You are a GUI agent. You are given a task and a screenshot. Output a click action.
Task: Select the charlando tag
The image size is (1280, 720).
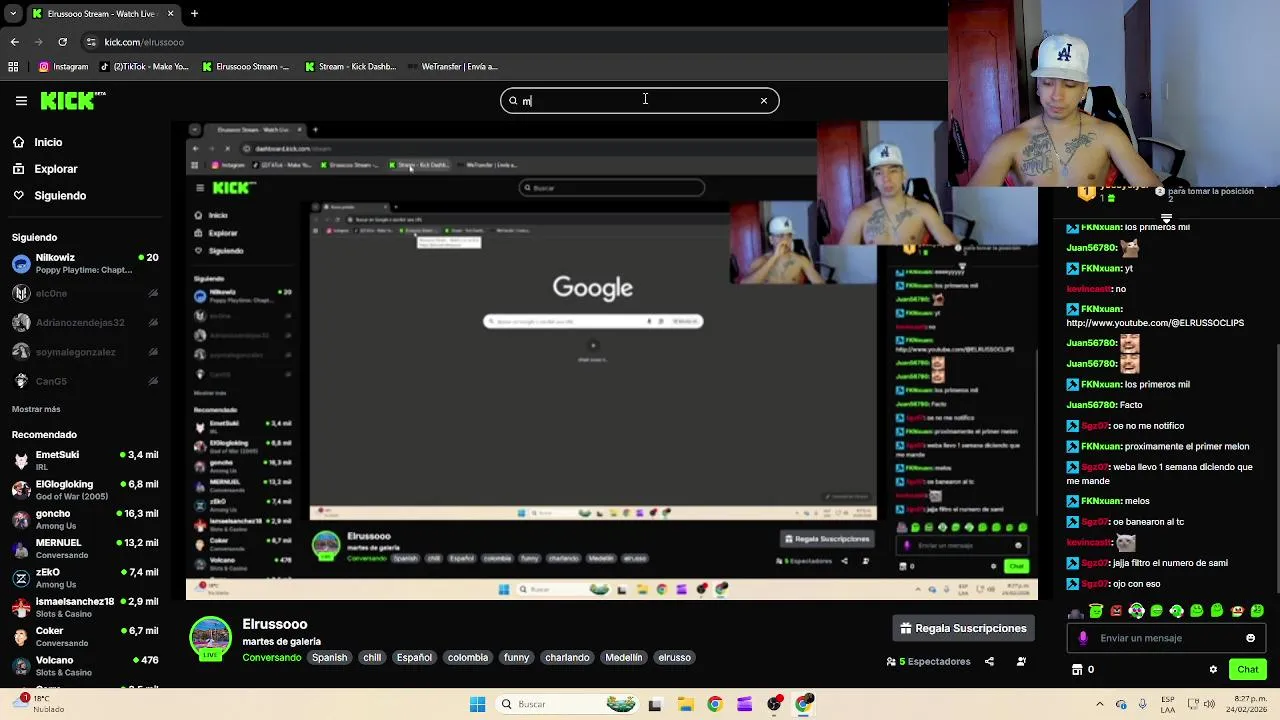pyautogui.click(x=567, y=658)
